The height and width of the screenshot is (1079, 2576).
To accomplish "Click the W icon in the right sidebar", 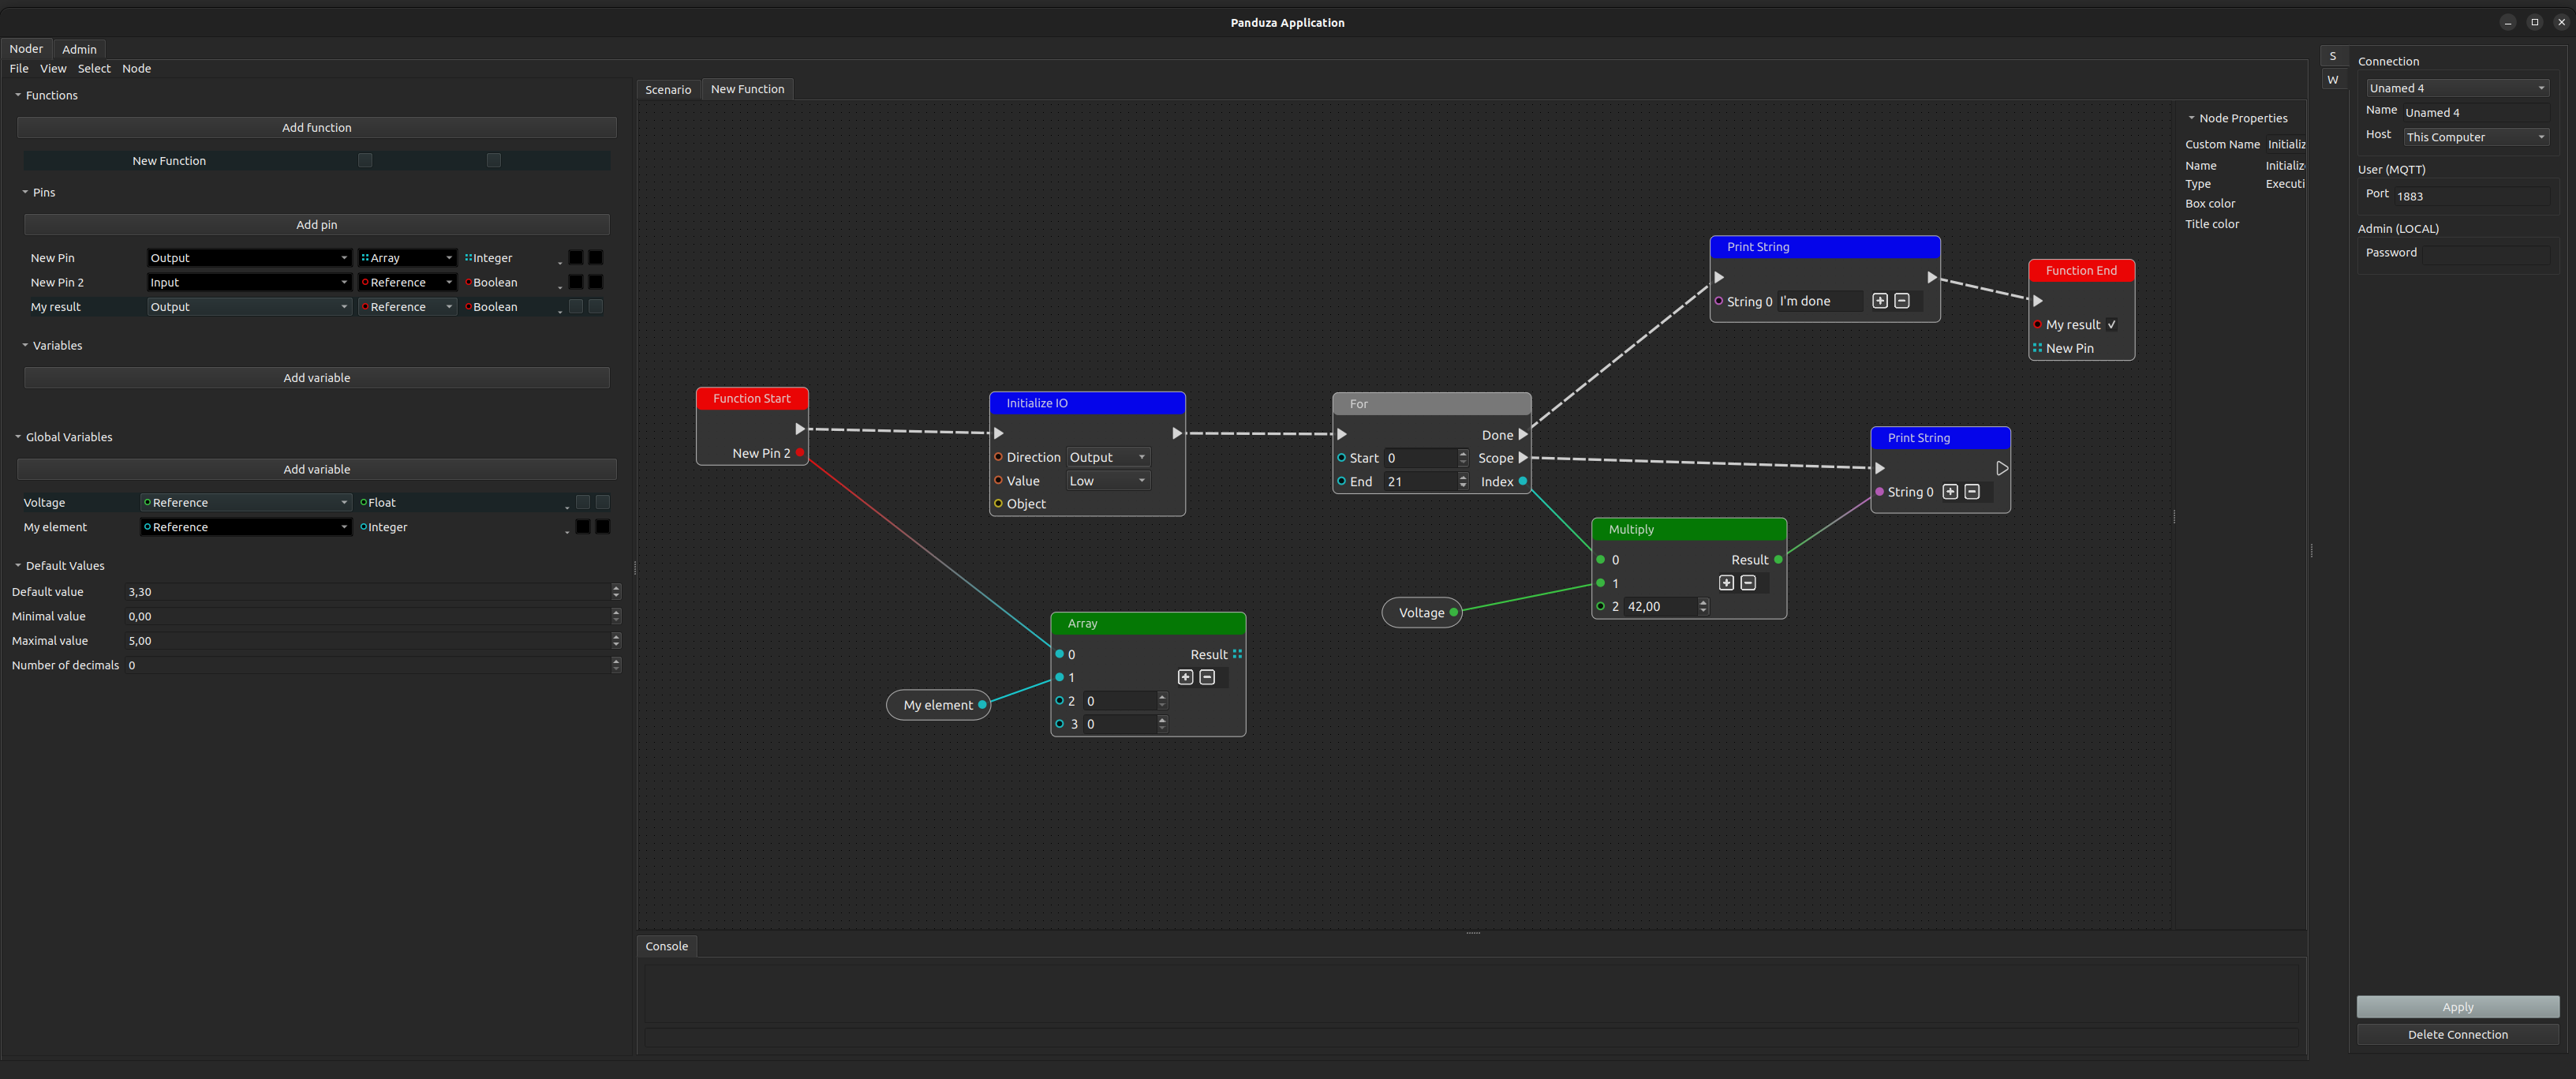I will (2334, 80).
